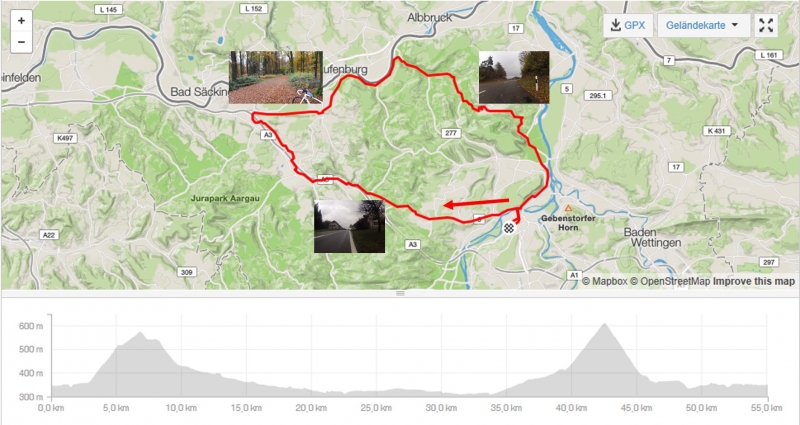Click the checkered finish flag marker

point(509,228)
